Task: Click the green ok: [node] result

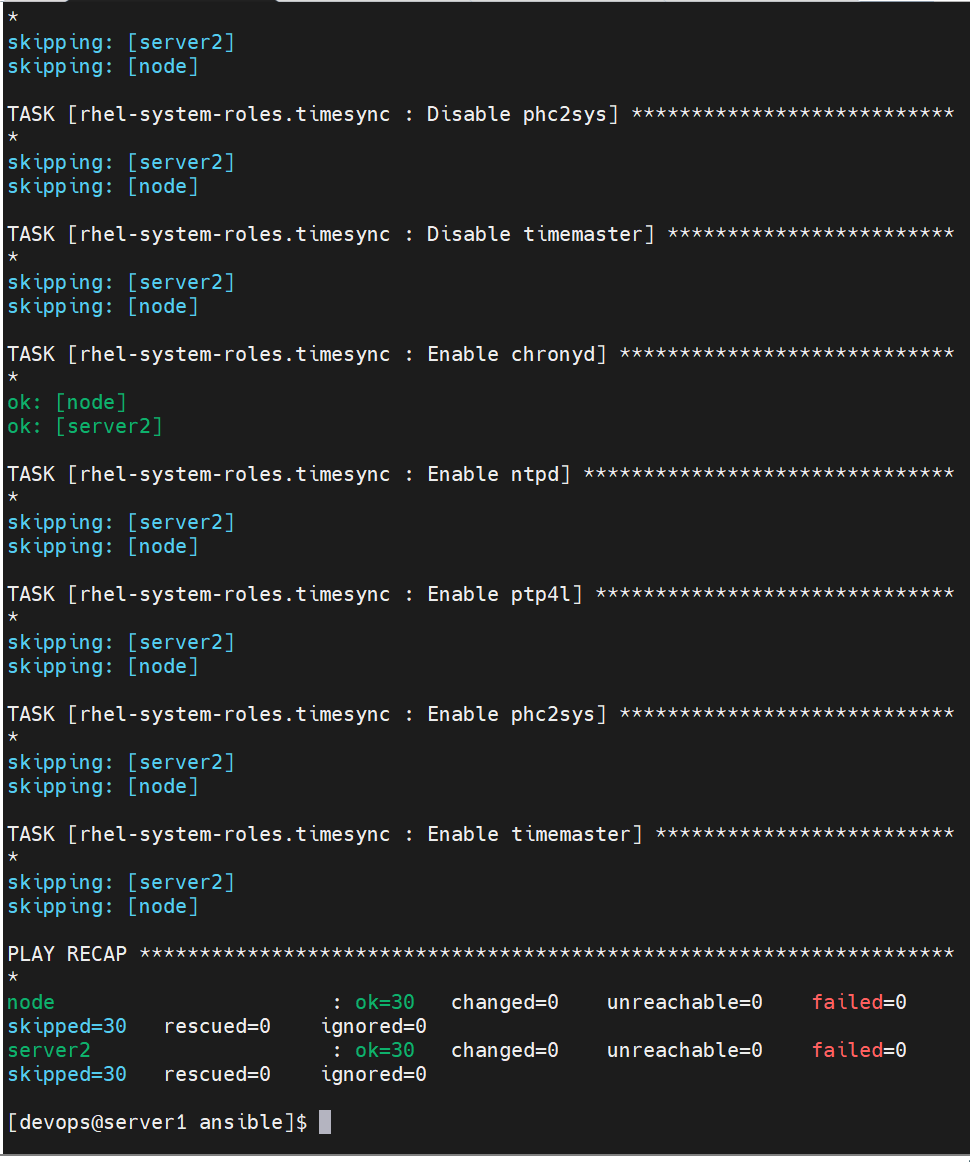Action: (67, 402)
